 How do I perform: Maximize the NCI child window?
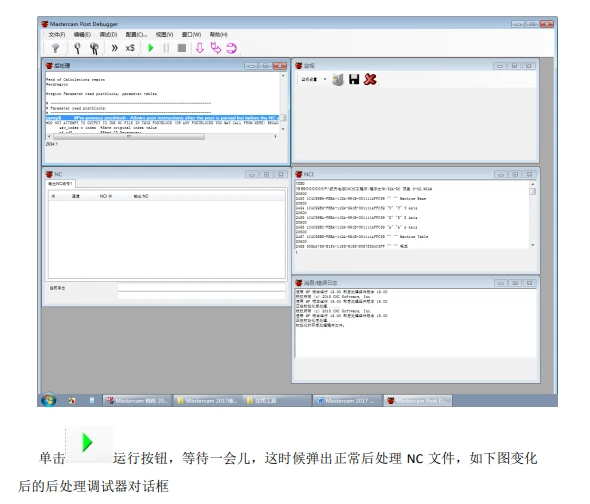click(x=515, y=174)
